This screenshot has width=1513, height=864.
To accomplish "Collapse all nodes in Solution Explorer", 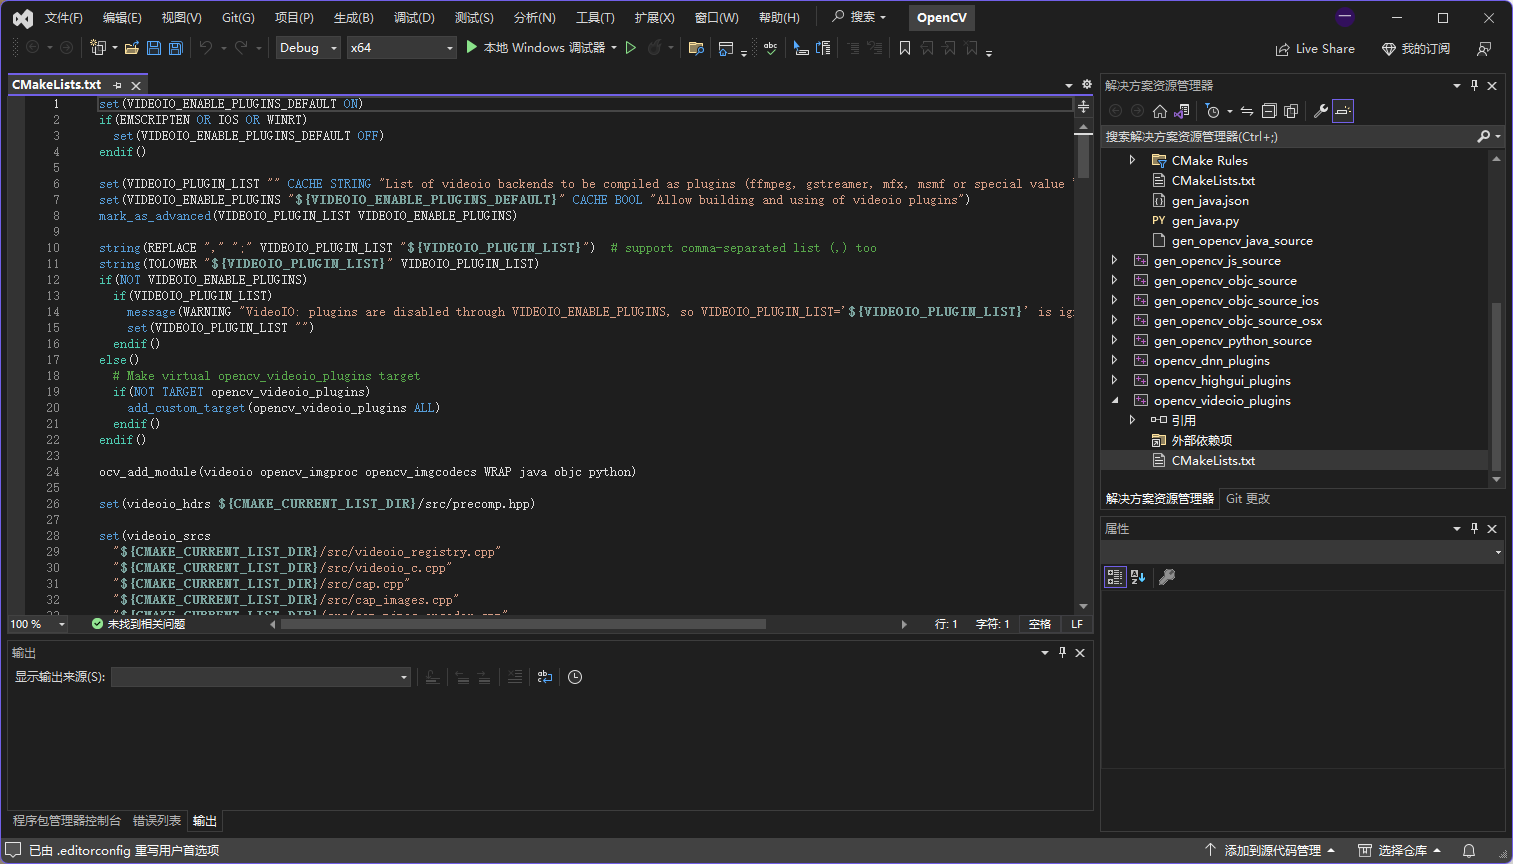I will (x=1269, y=111).
